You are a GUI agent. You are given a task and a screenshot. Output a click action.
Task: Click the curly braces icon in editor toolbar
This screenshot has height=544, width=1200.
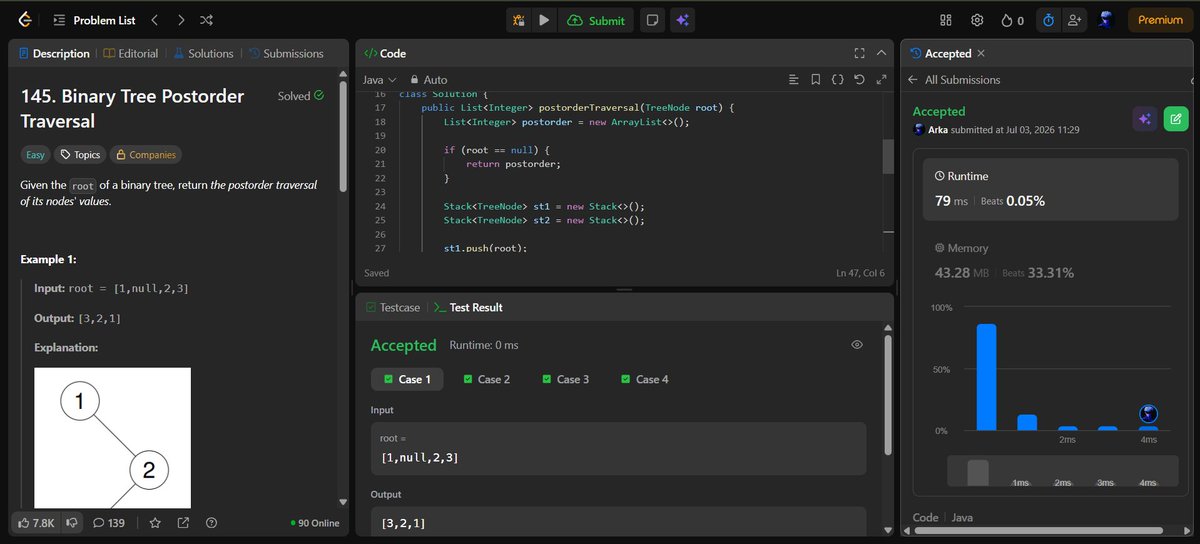coord(837,80)
